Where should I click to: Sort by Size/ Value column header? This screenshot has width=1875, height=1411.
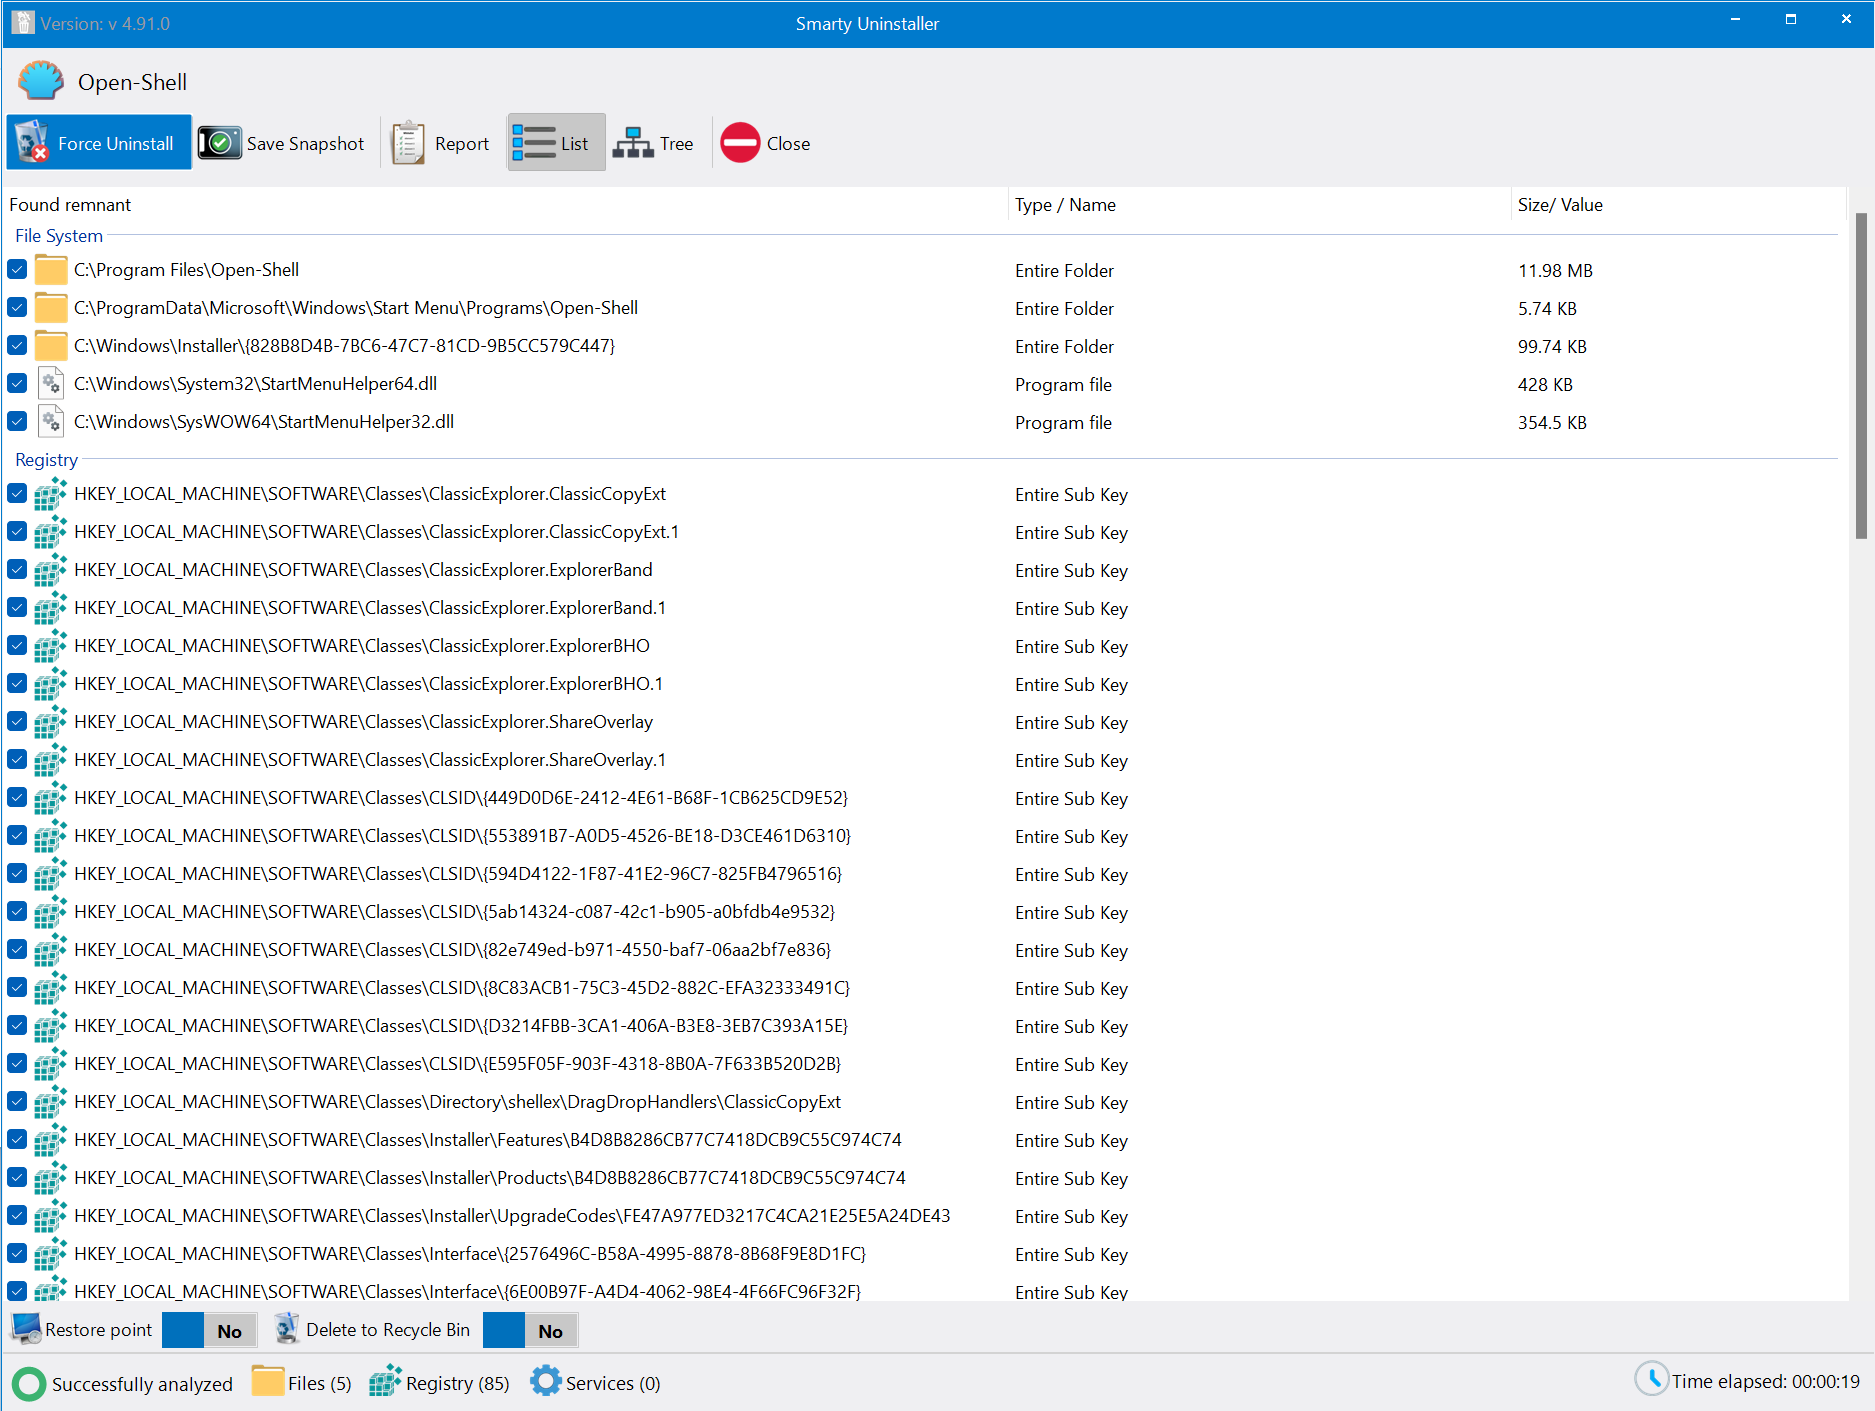1560,205
